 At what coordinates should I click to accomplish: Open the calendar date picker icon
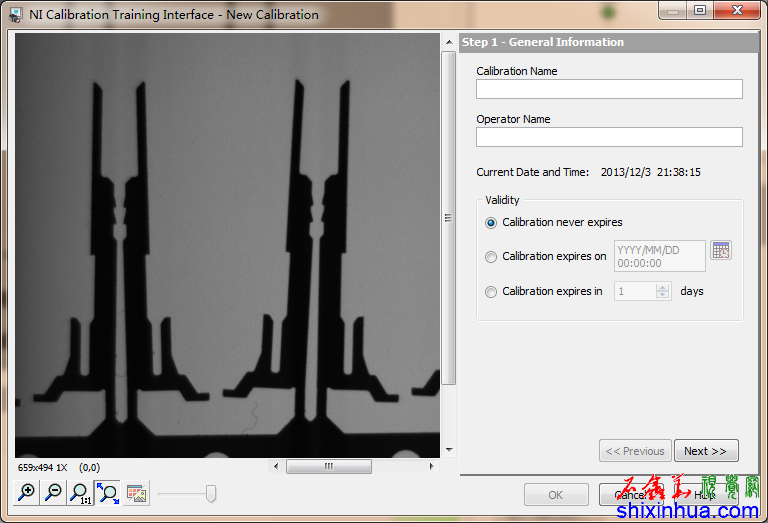[x=721, y=250]
